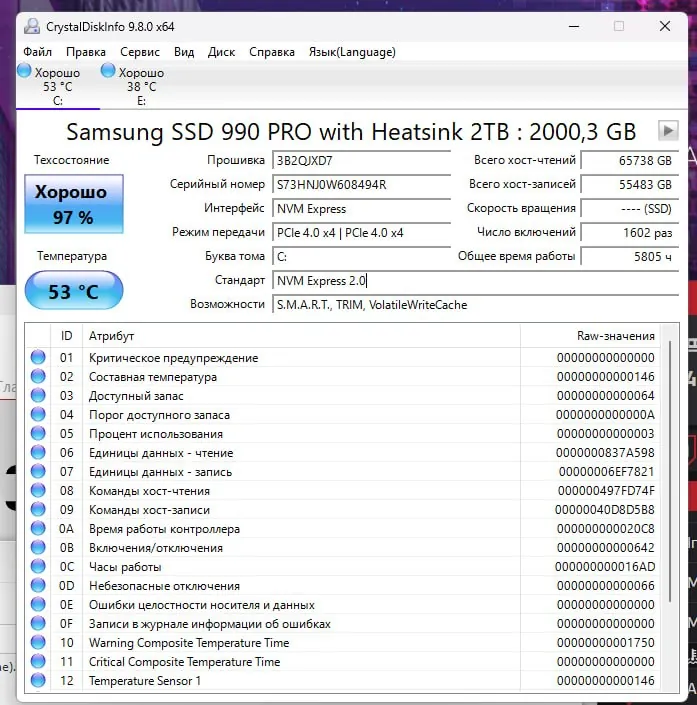Viewport: 697px width, 705px height.
Task: Click the serial number field S73HNJ0W608494R
Action: click(361, 184)
